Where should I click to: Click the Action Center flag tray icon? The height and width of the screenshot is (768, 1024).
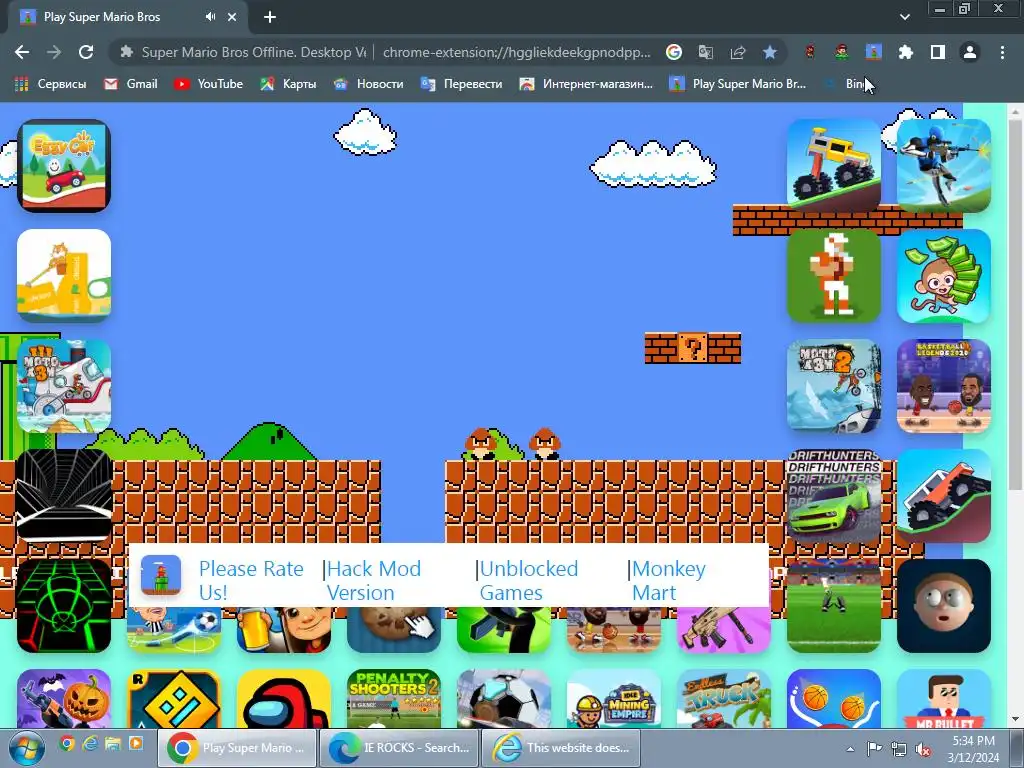point(874,748)
